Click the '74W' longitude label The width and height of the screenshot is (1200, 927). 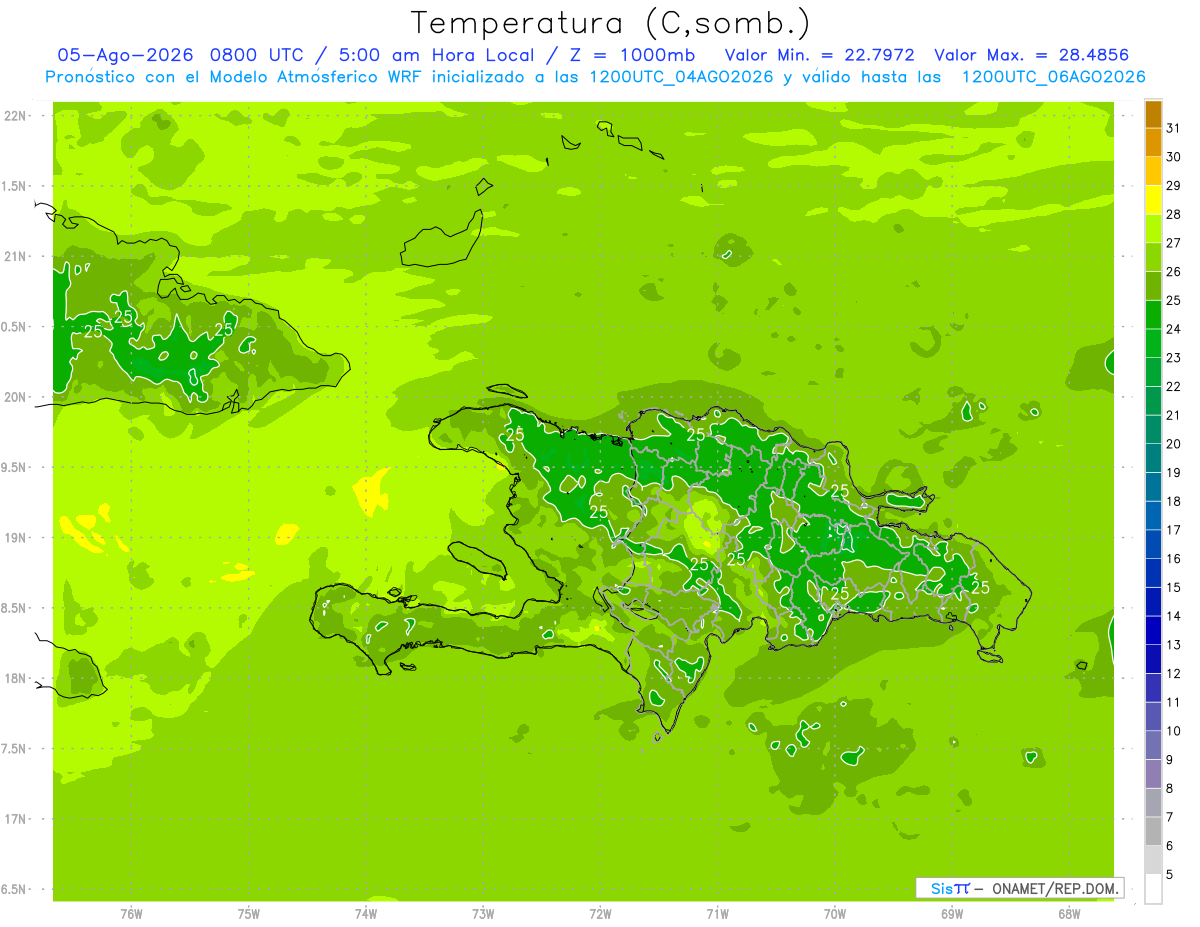[x=366, y=914]
